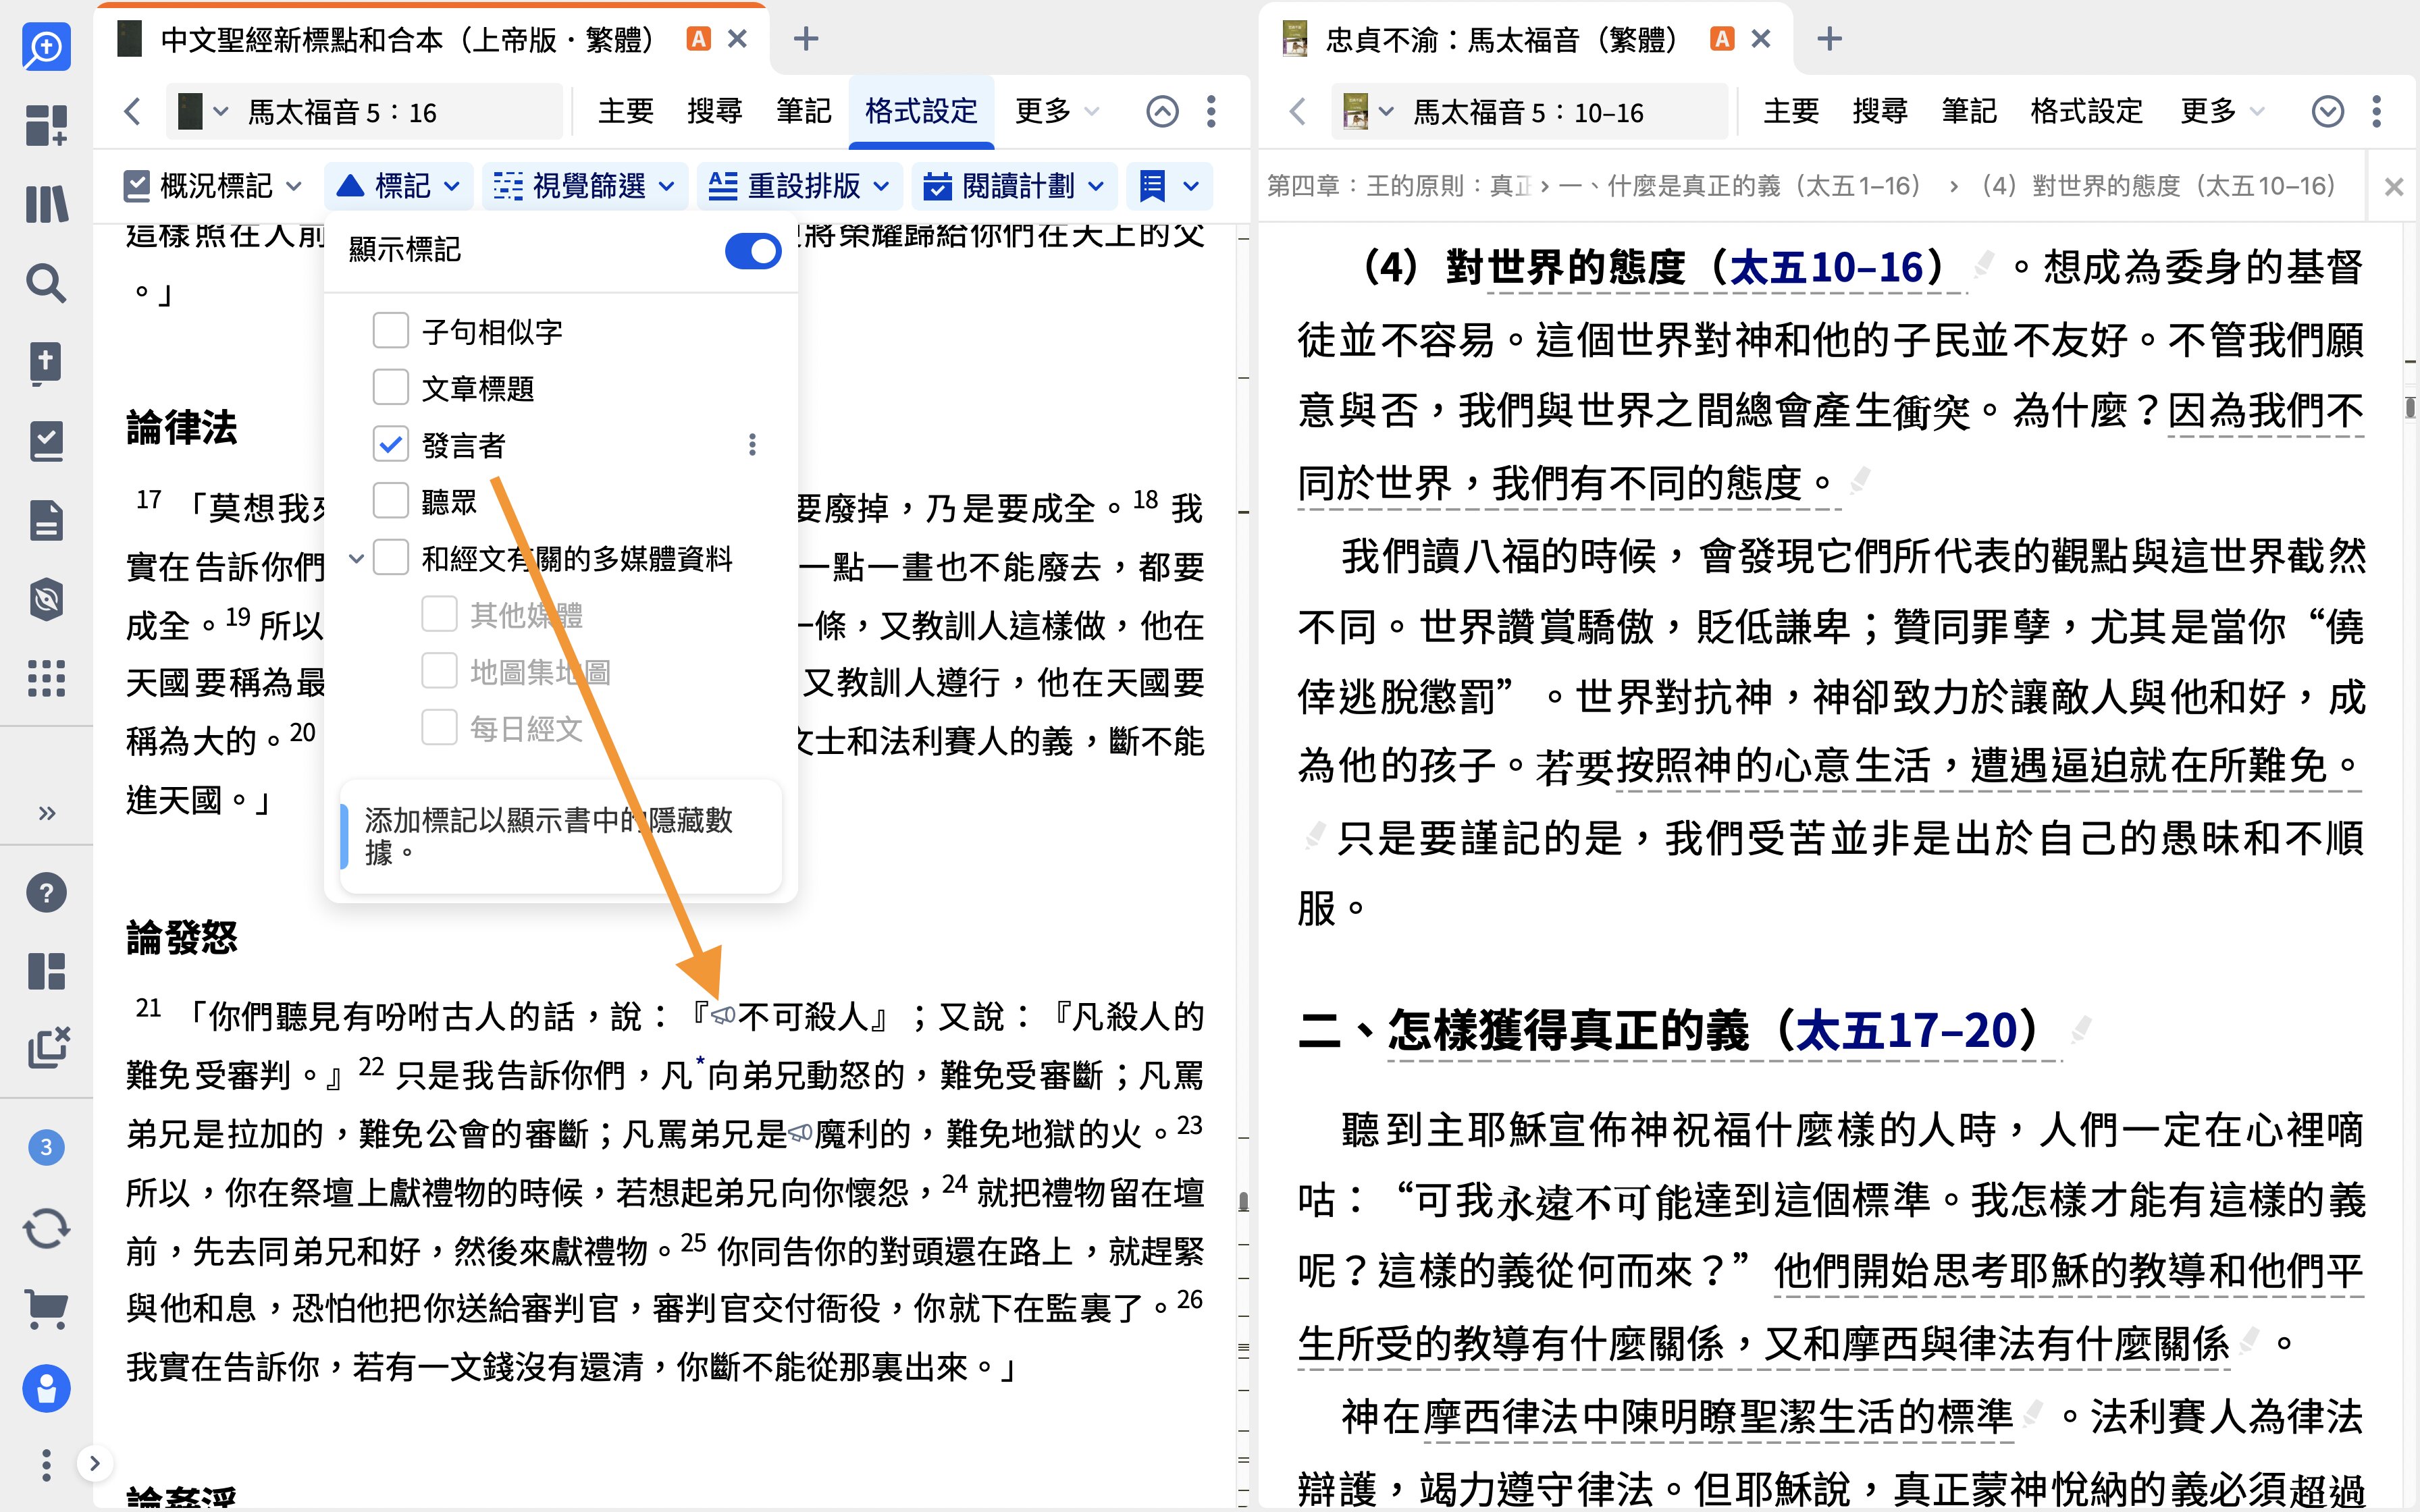The image size is (2420, 1512).
Task: Add new tab beside 中文聖經新標點和合本
Action: coord(805,39)
